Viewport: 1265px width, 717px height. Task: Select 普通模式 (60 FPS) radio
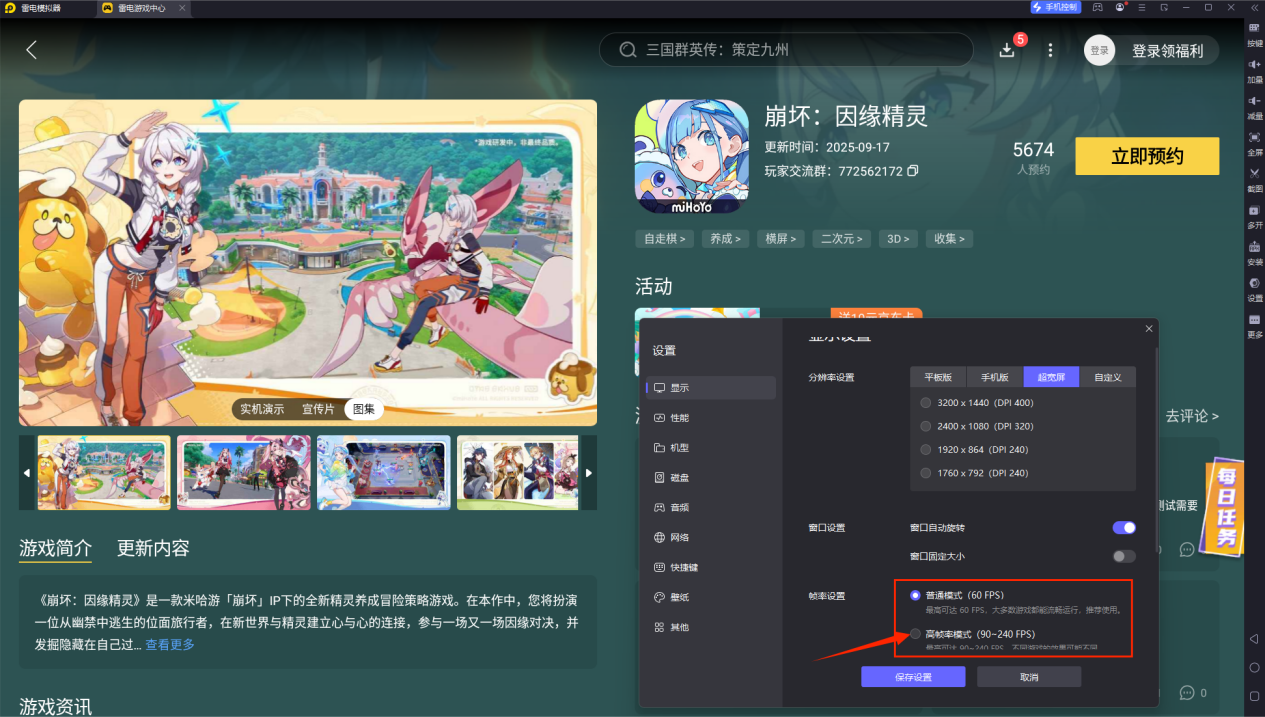(915, 595)
